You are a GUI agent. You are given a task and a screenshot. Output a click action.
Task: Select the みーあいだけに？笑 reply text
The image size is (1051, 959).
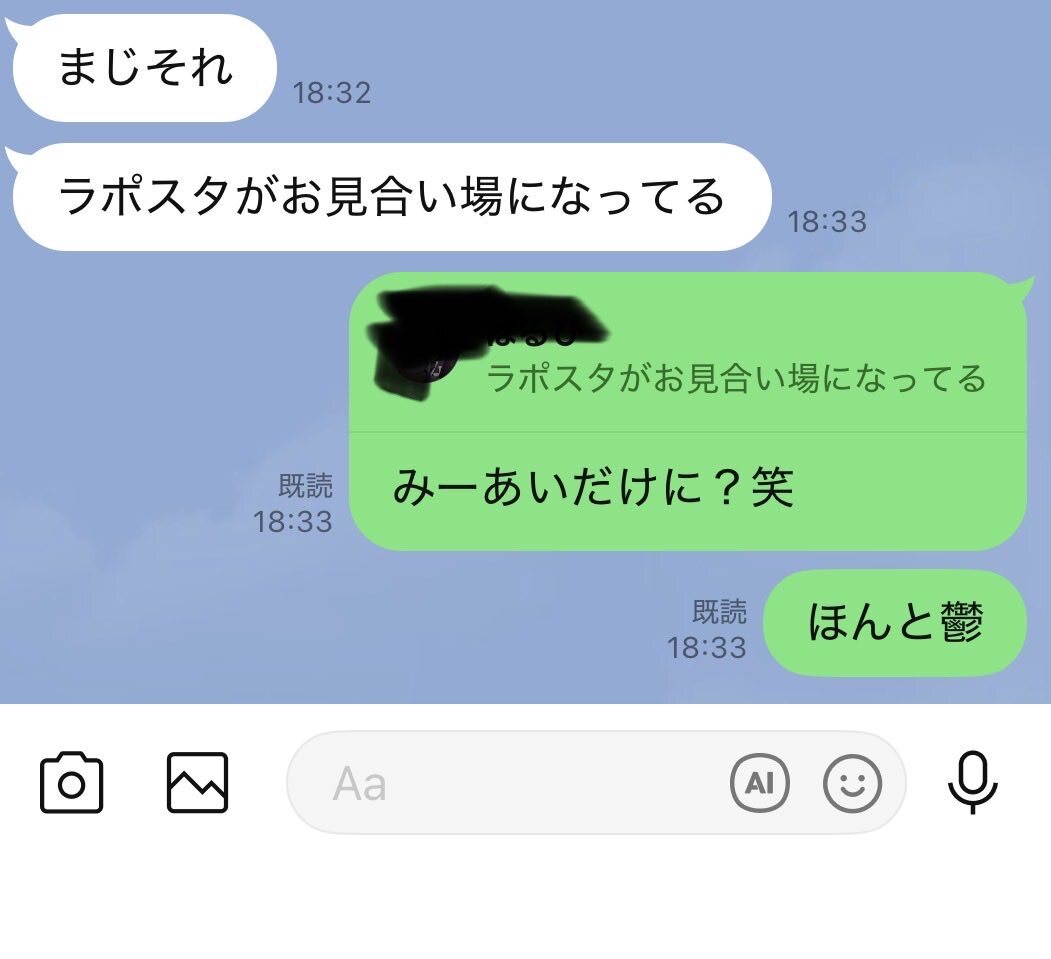[593, 487]
